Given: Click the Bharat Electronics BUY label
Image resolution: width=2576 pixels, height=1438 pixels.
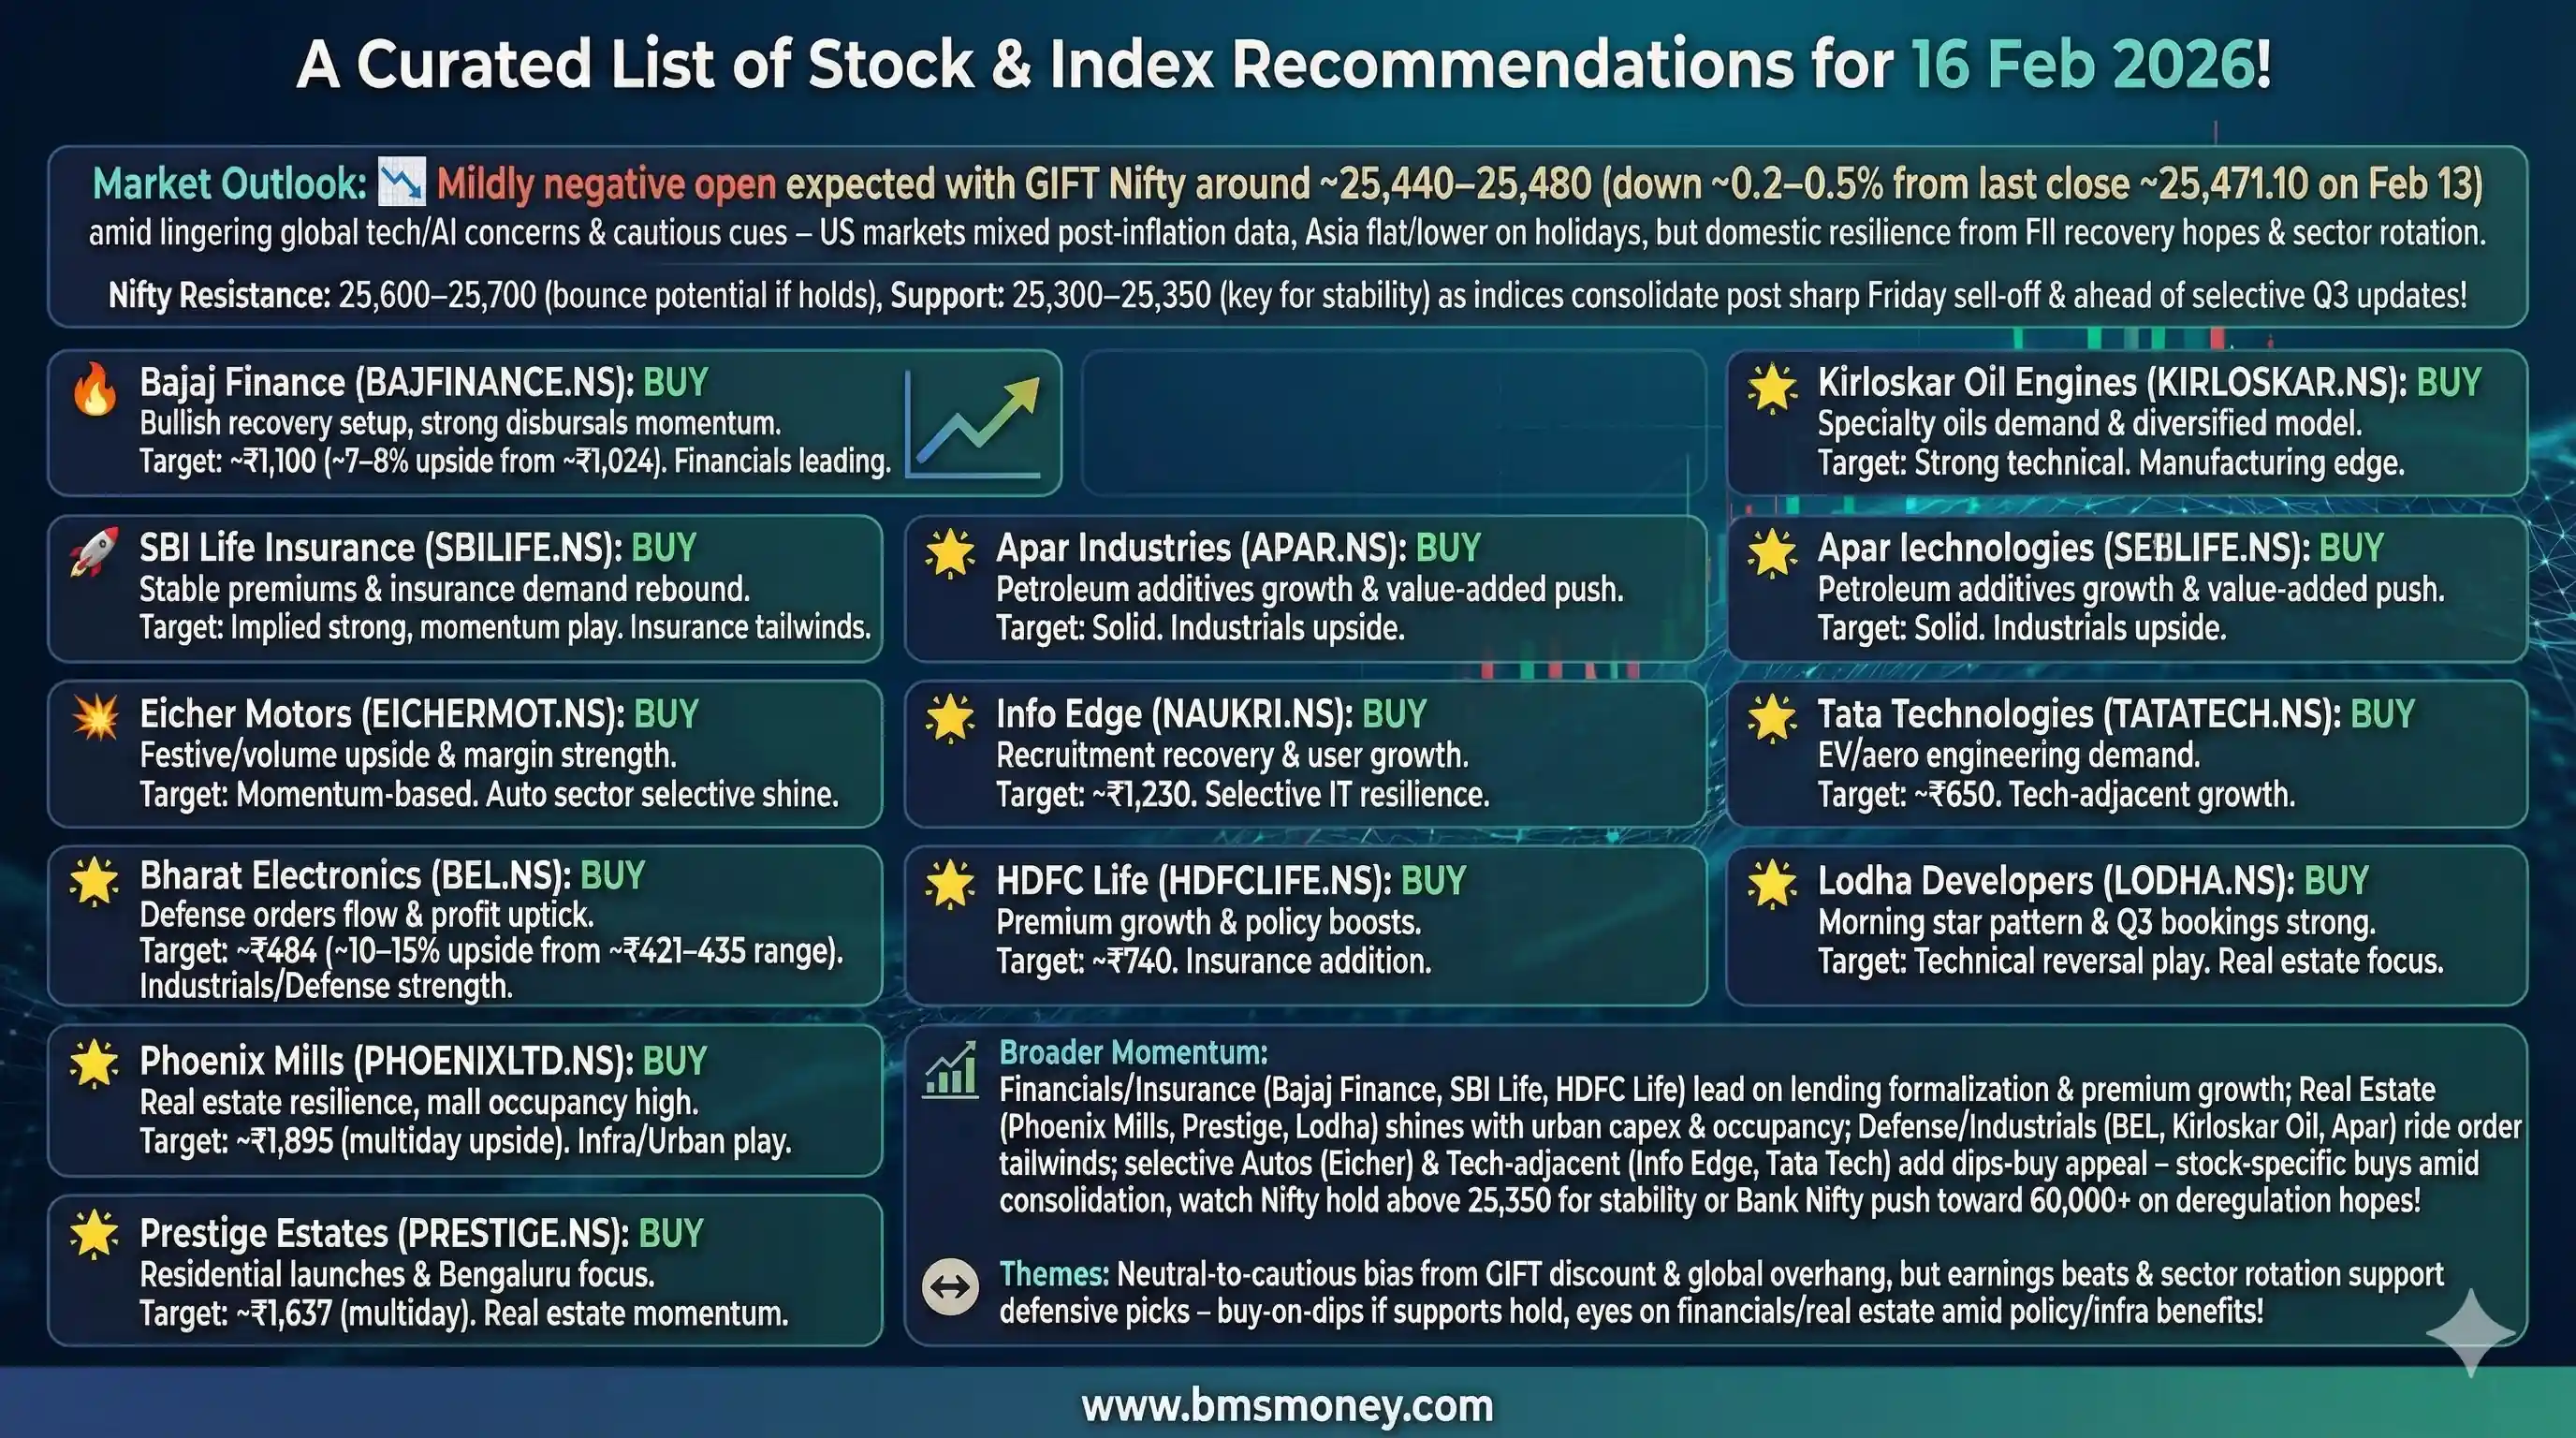Looking at the screenshot, I should 612,876.
